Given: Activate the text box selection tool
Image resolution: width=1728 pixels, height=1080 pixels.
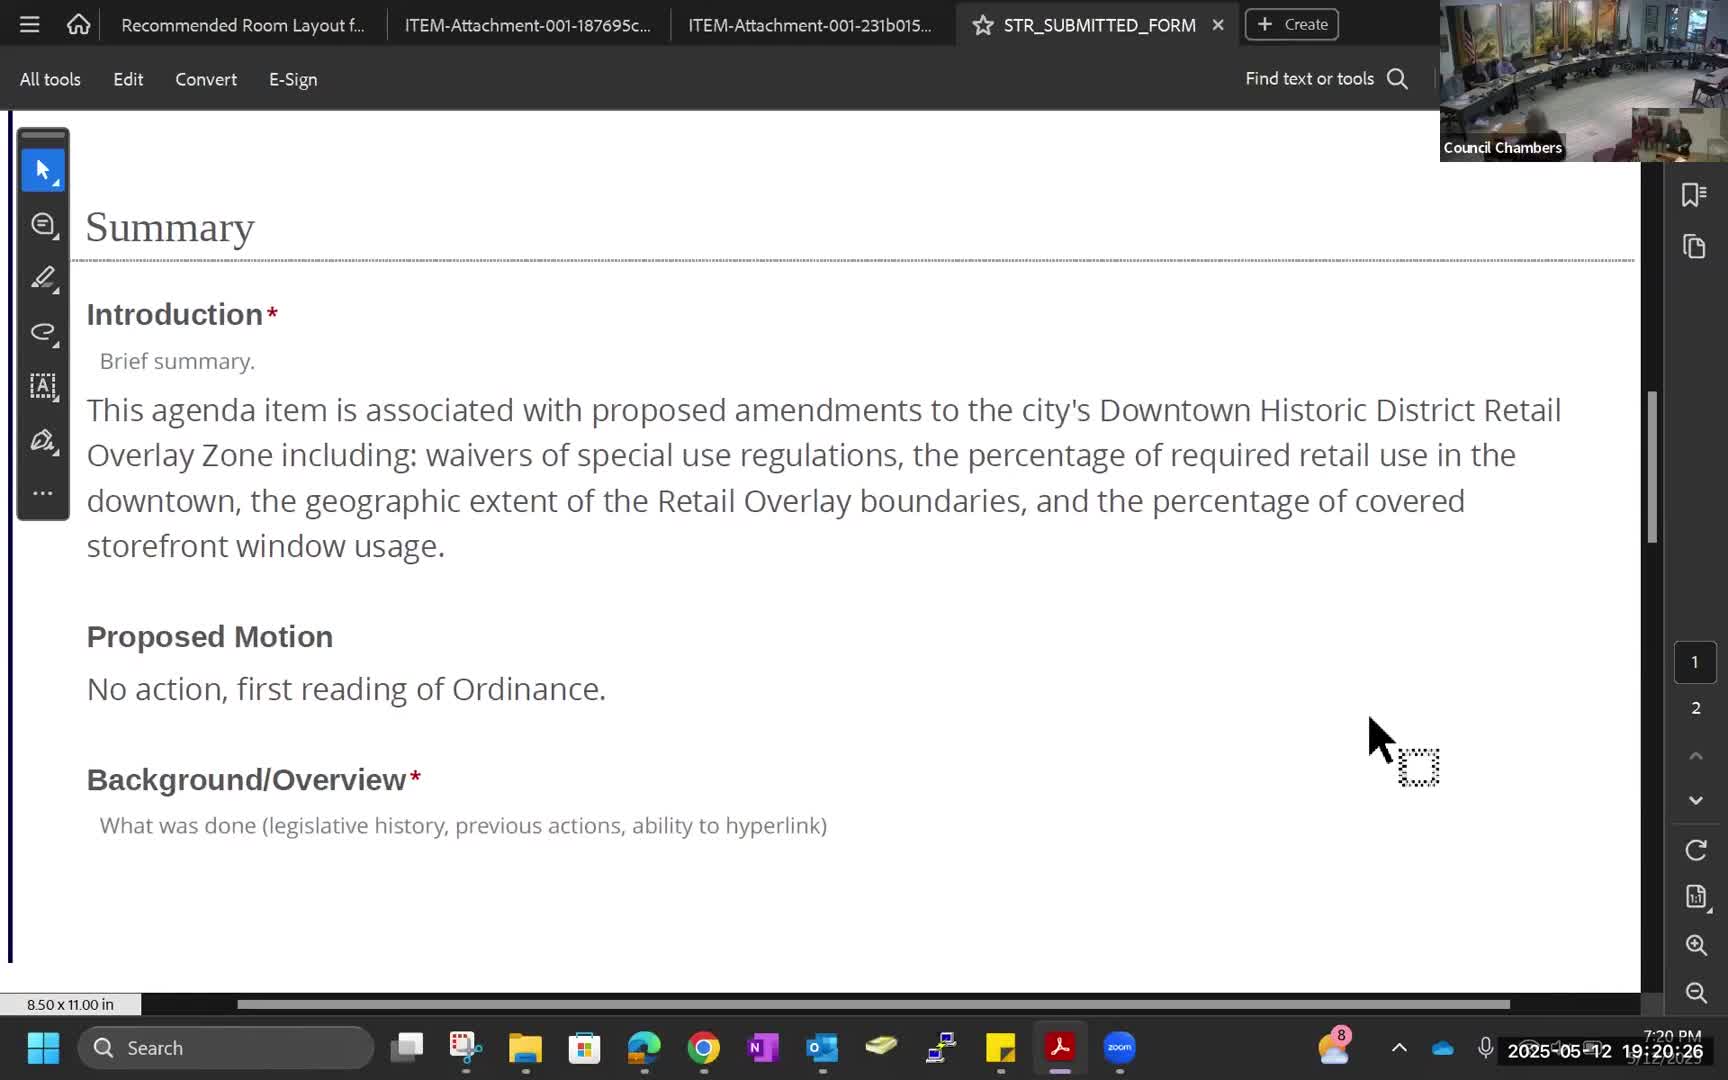Looking at the screenshot, I should [43, 386].
